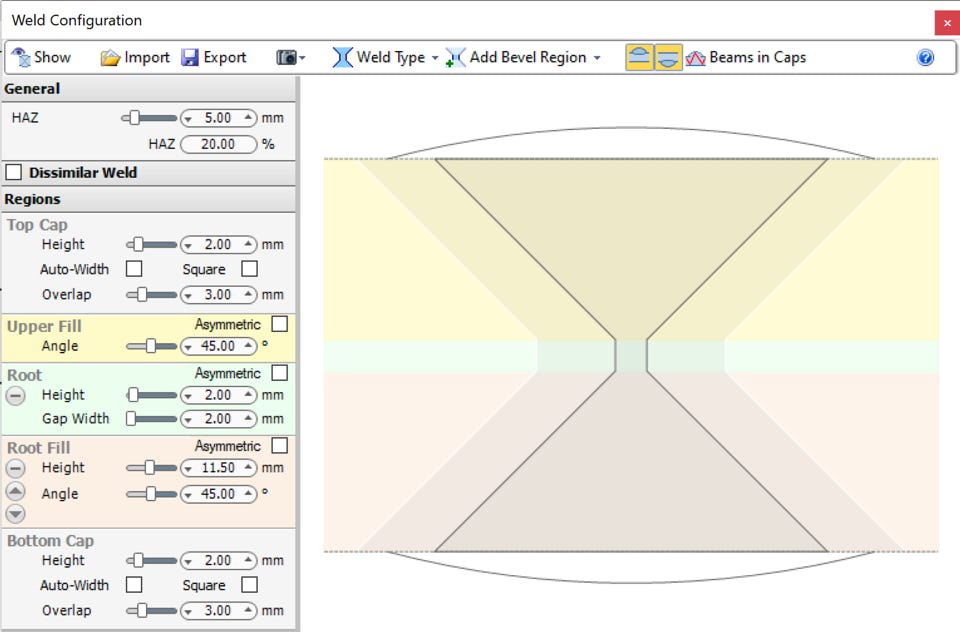Image resolution: width=960 pixels, height=632 pixels.
Task: Increase Root Gap Width value
Action: coord(248,418)
